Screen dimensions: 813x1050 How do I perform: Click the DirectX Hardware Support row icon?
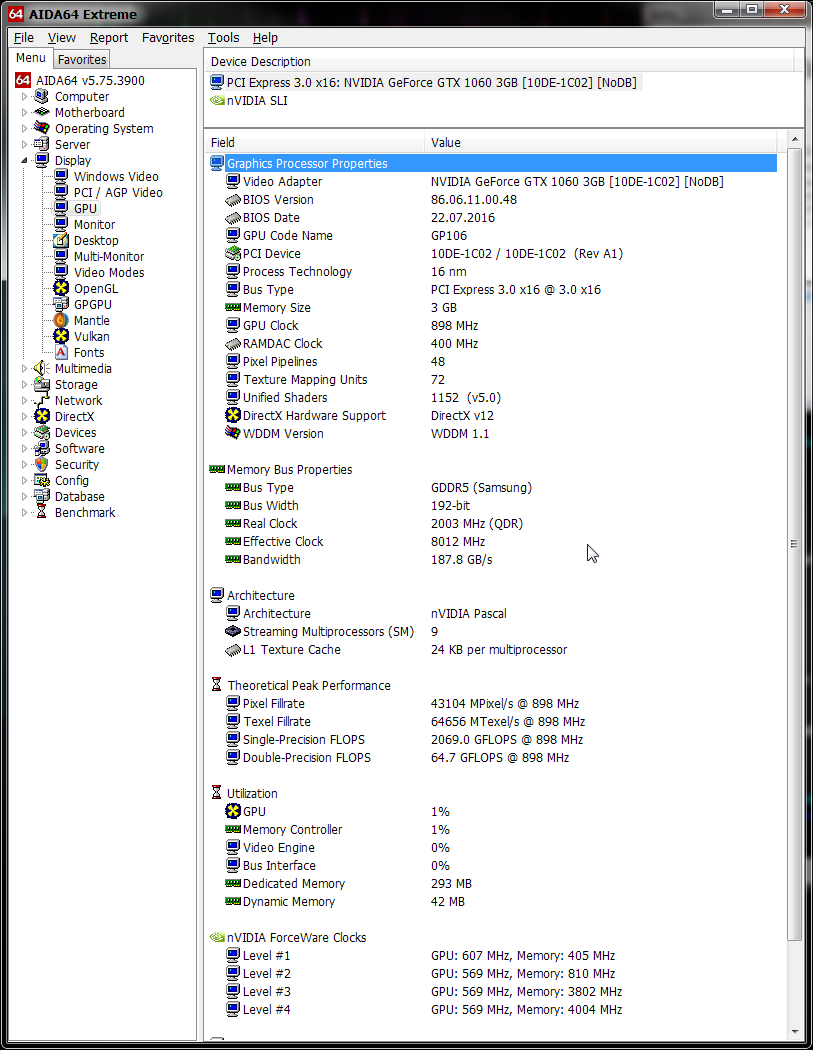click(x=233, y=415)
